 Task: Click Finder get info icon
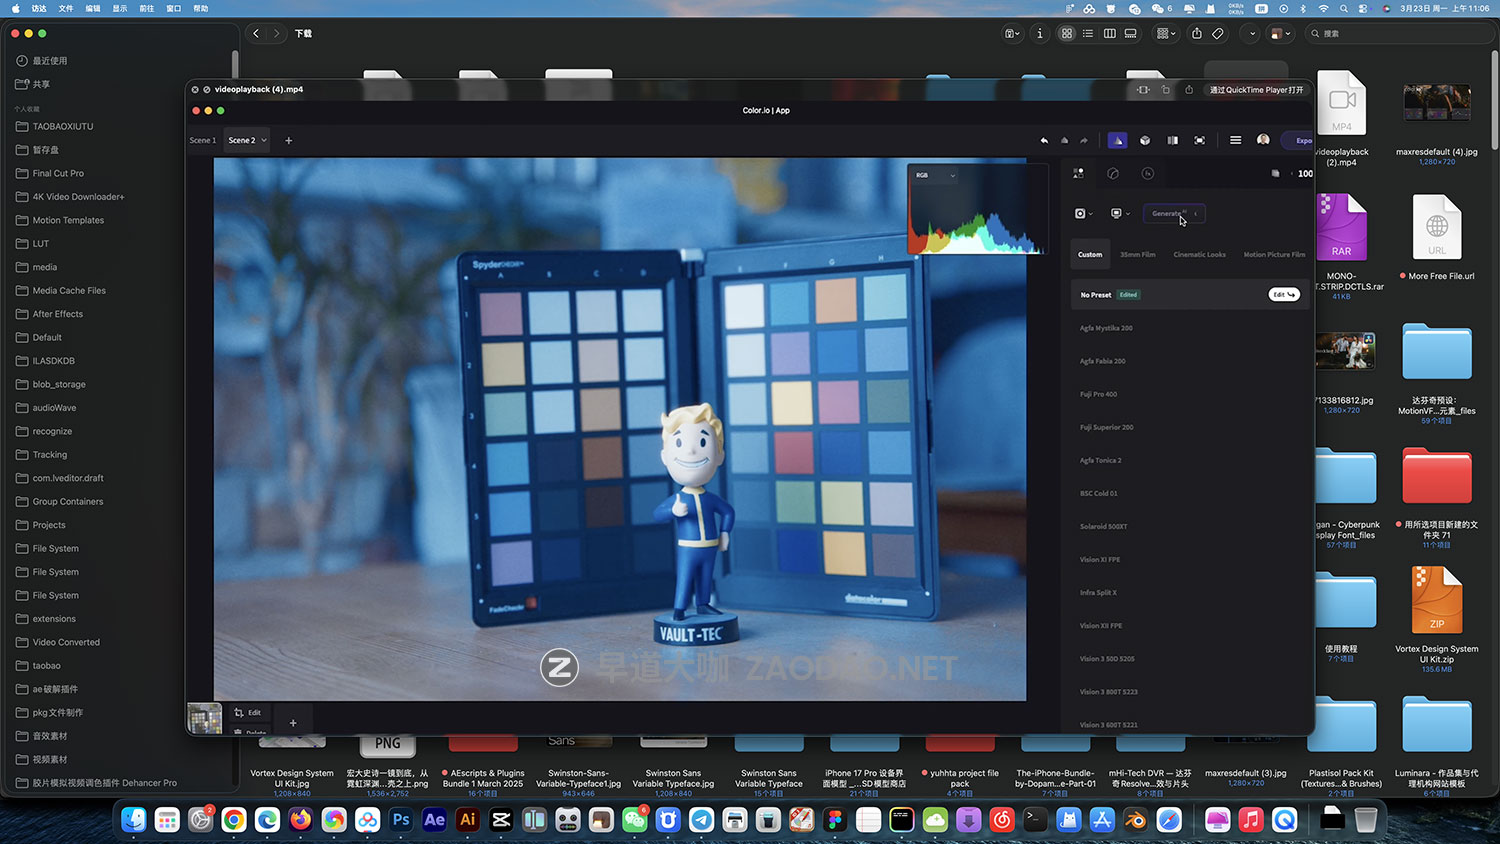(1040, 33)
